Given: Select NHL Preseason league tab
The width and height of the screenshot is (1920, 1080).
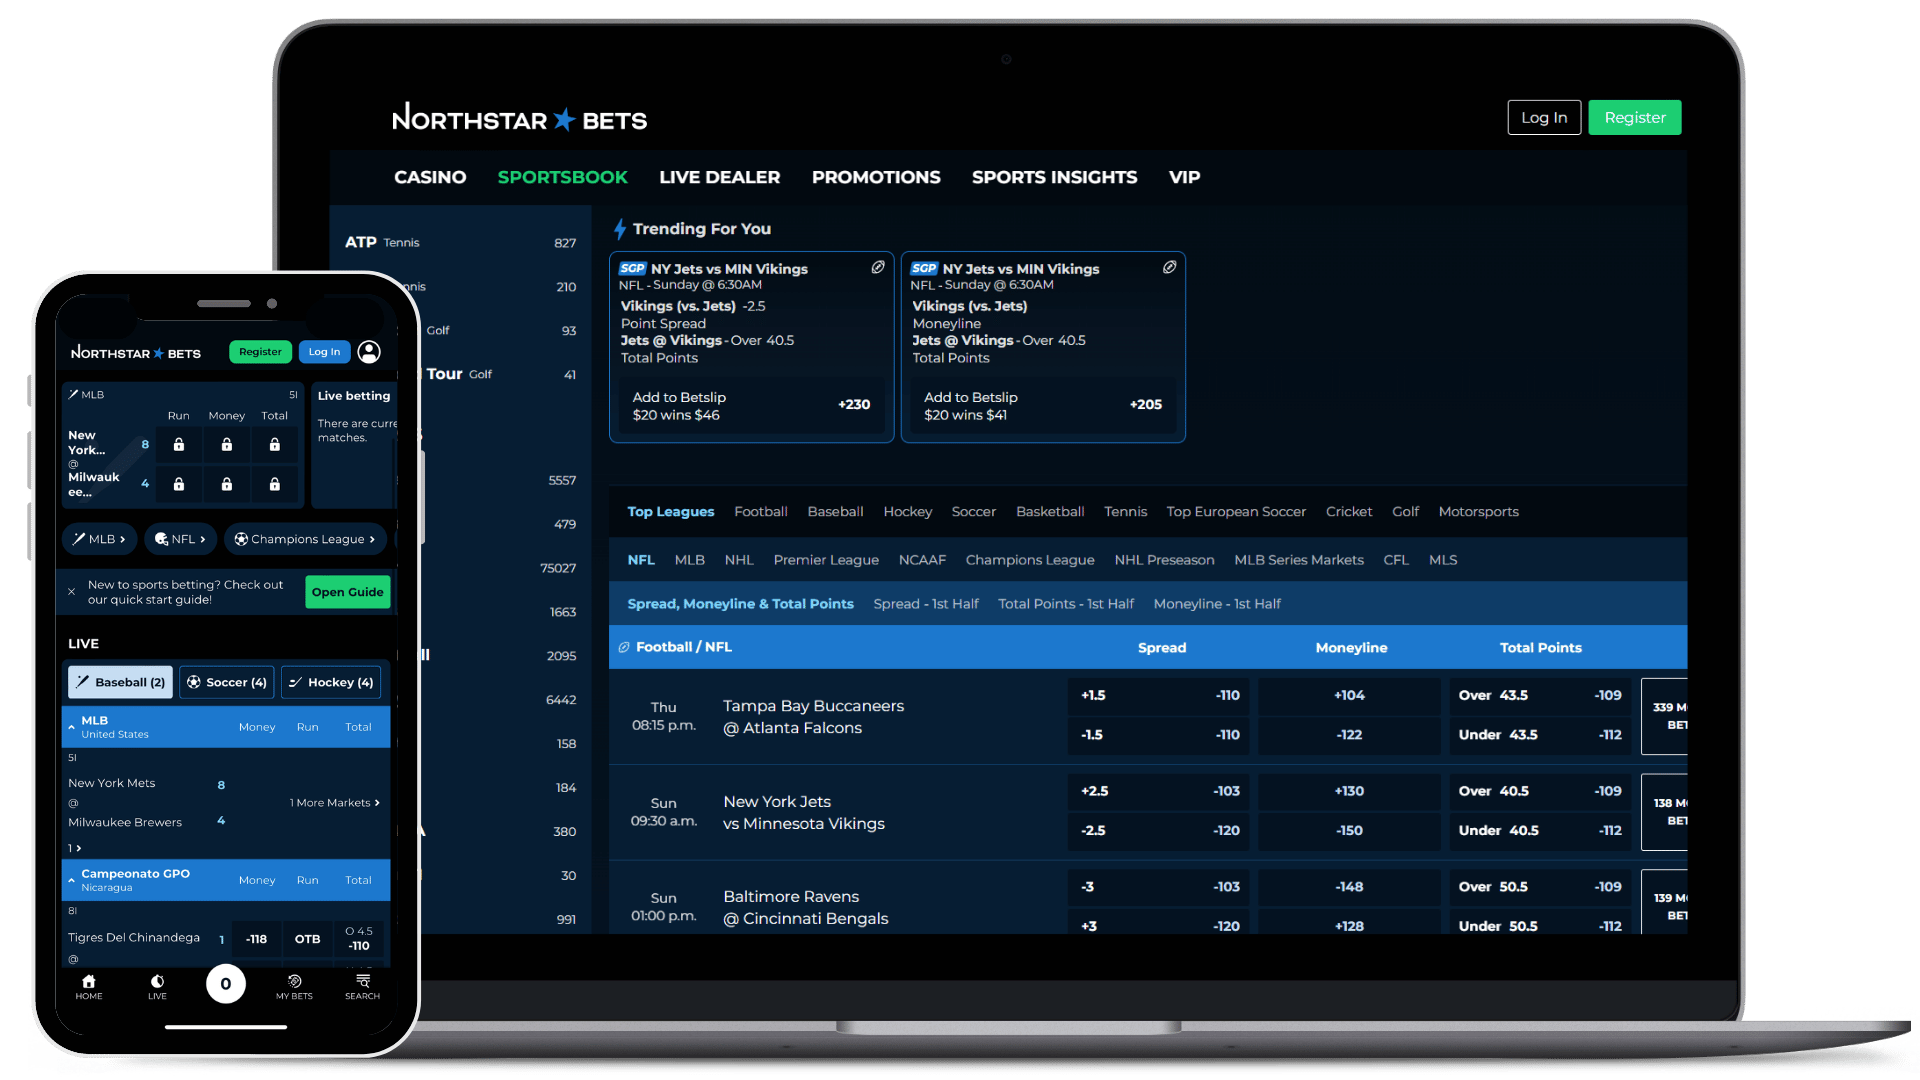Looking at the screenshot, I should click(1164, 560).
